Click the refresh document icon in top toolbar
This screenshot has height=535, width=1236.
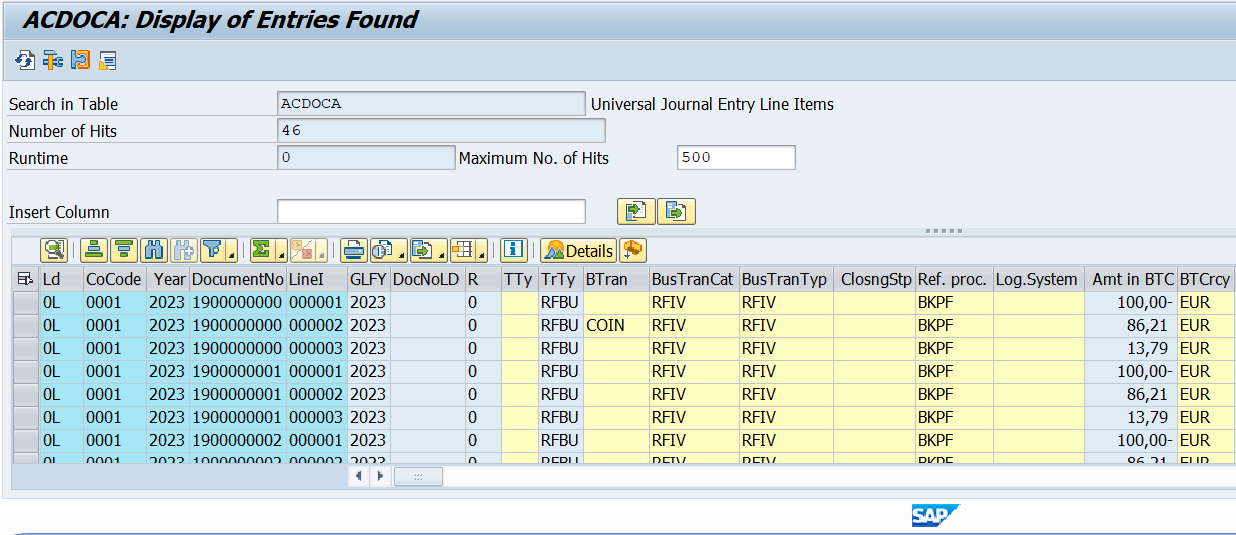(24, 61)
